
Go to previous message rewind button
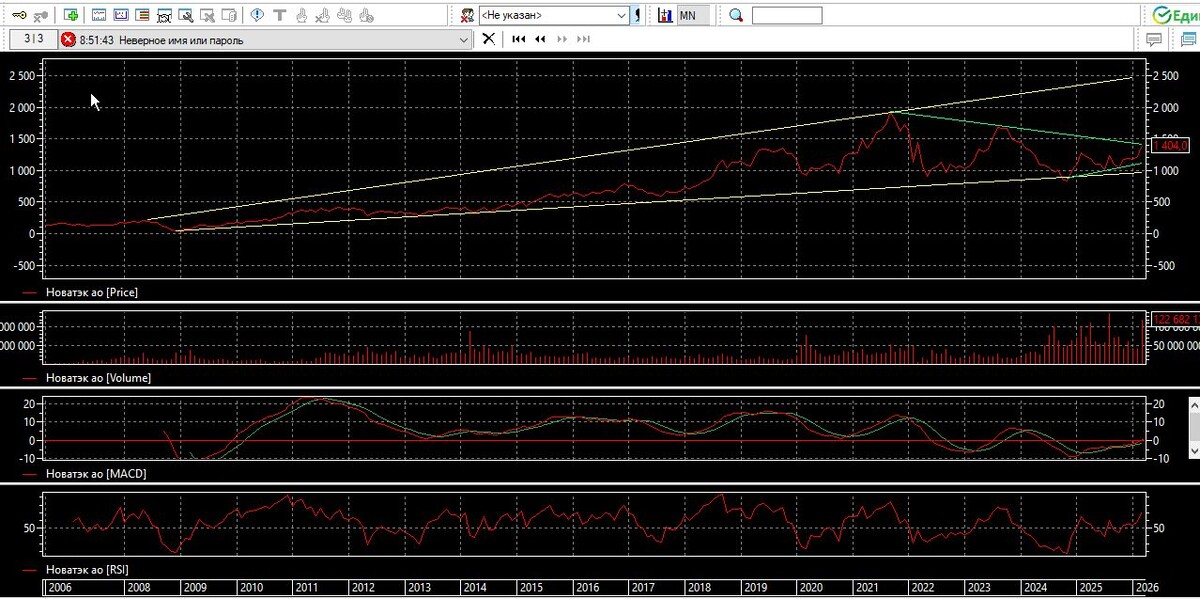[540, 39]
